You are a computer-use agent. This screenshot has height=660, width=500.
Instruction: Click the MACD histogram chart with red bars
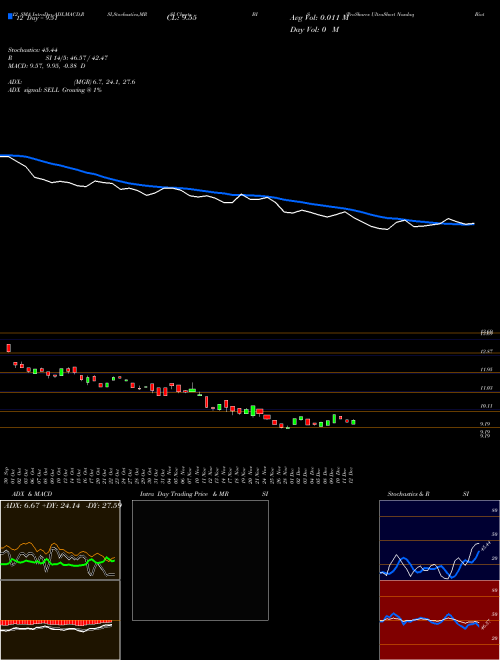[x=60, y=620]
